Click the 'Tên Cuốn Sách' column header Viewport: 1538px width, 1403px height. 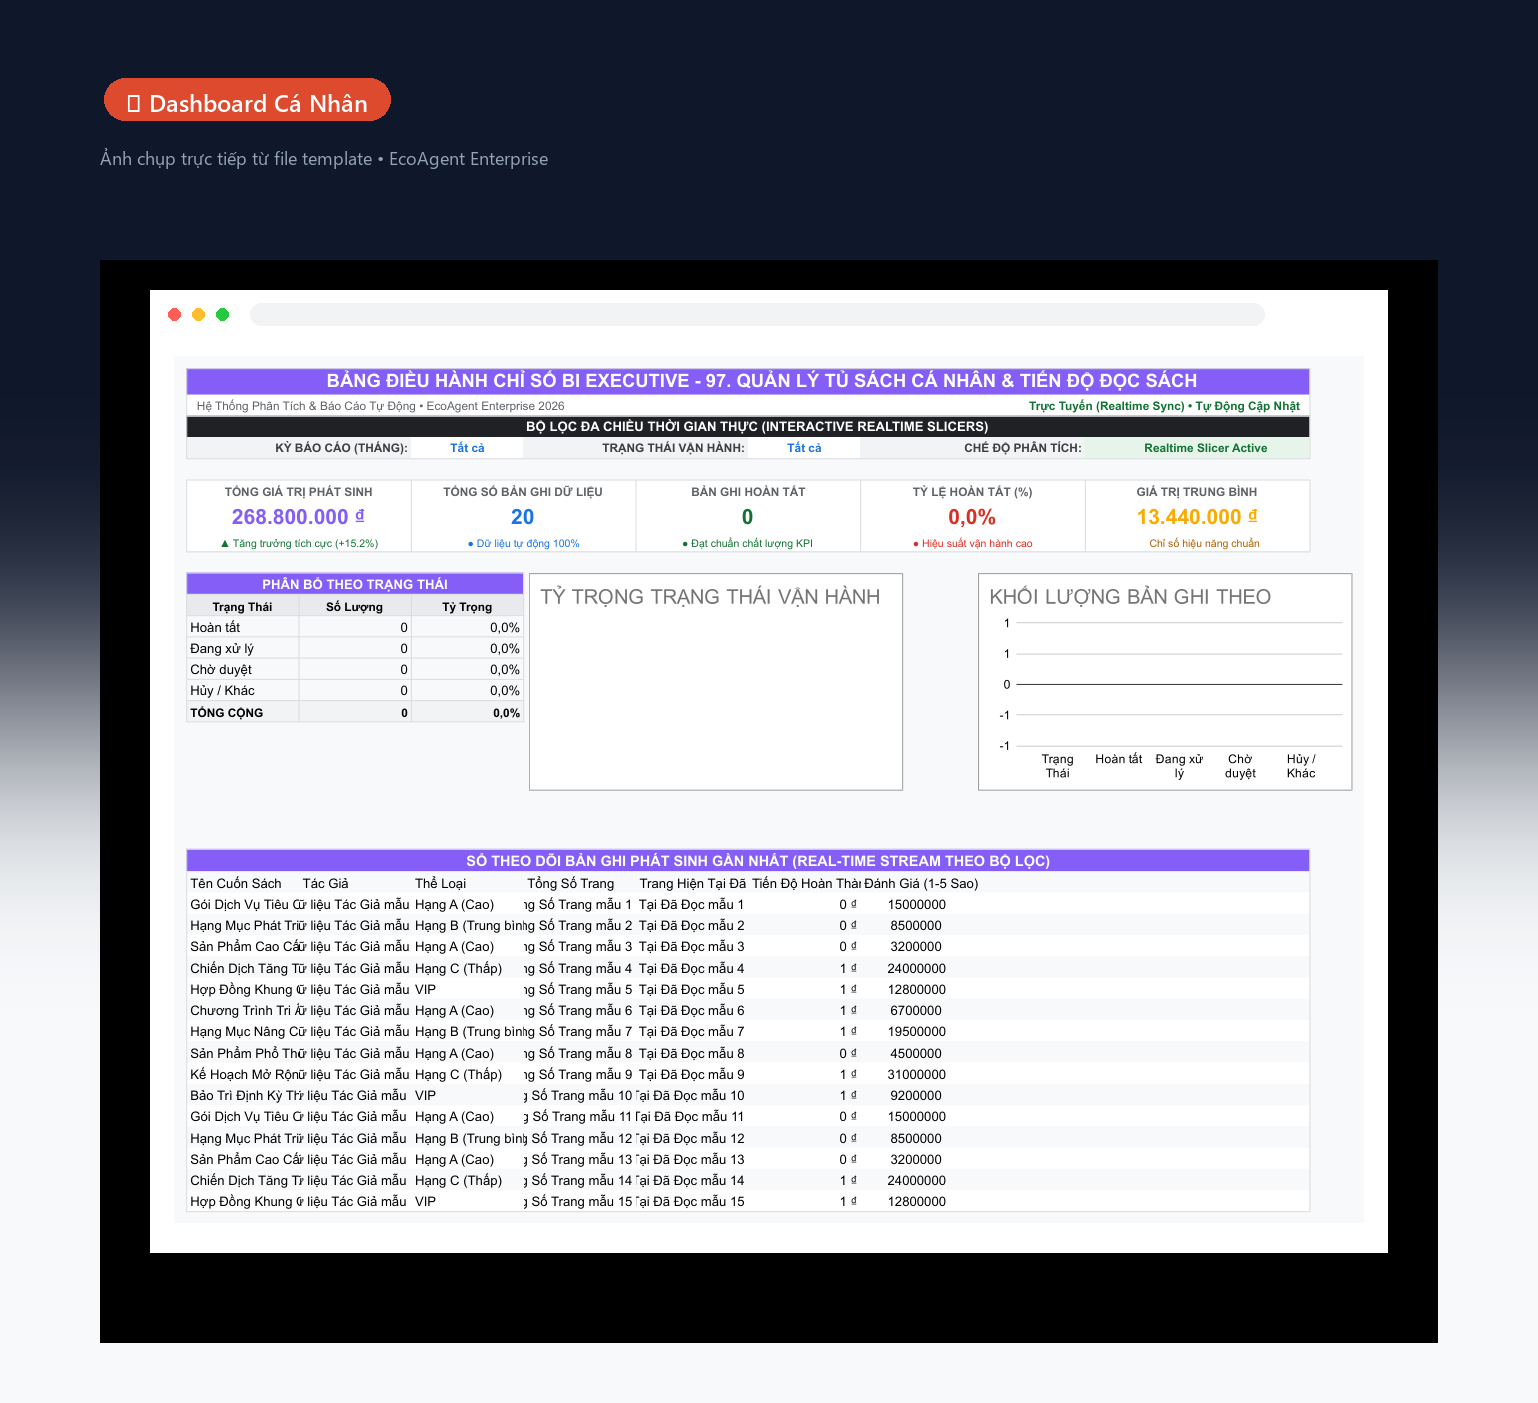pos(236,884)
